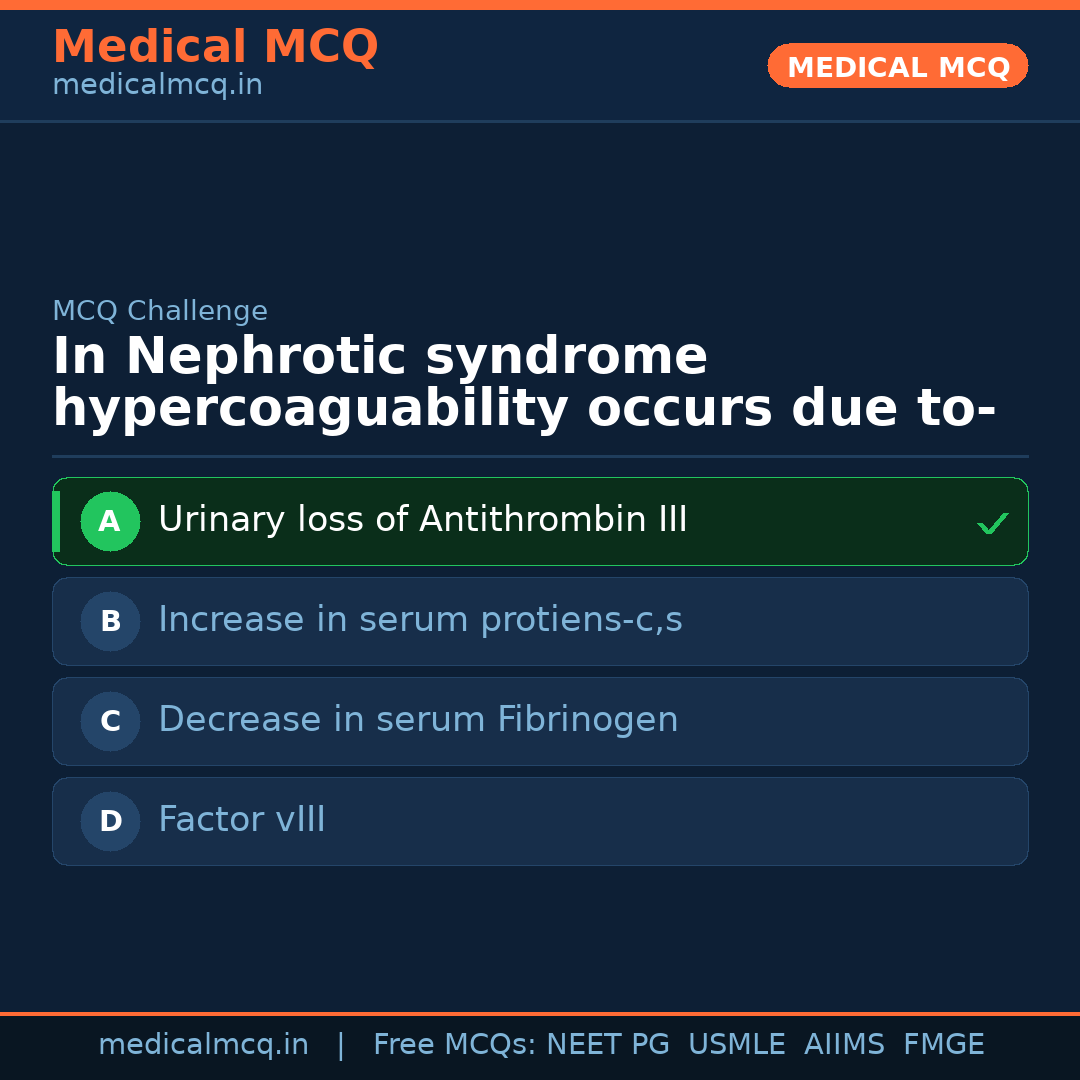
Task: Click 'Free MCQs:' text in footer
Action: [x=455, y=1045]
